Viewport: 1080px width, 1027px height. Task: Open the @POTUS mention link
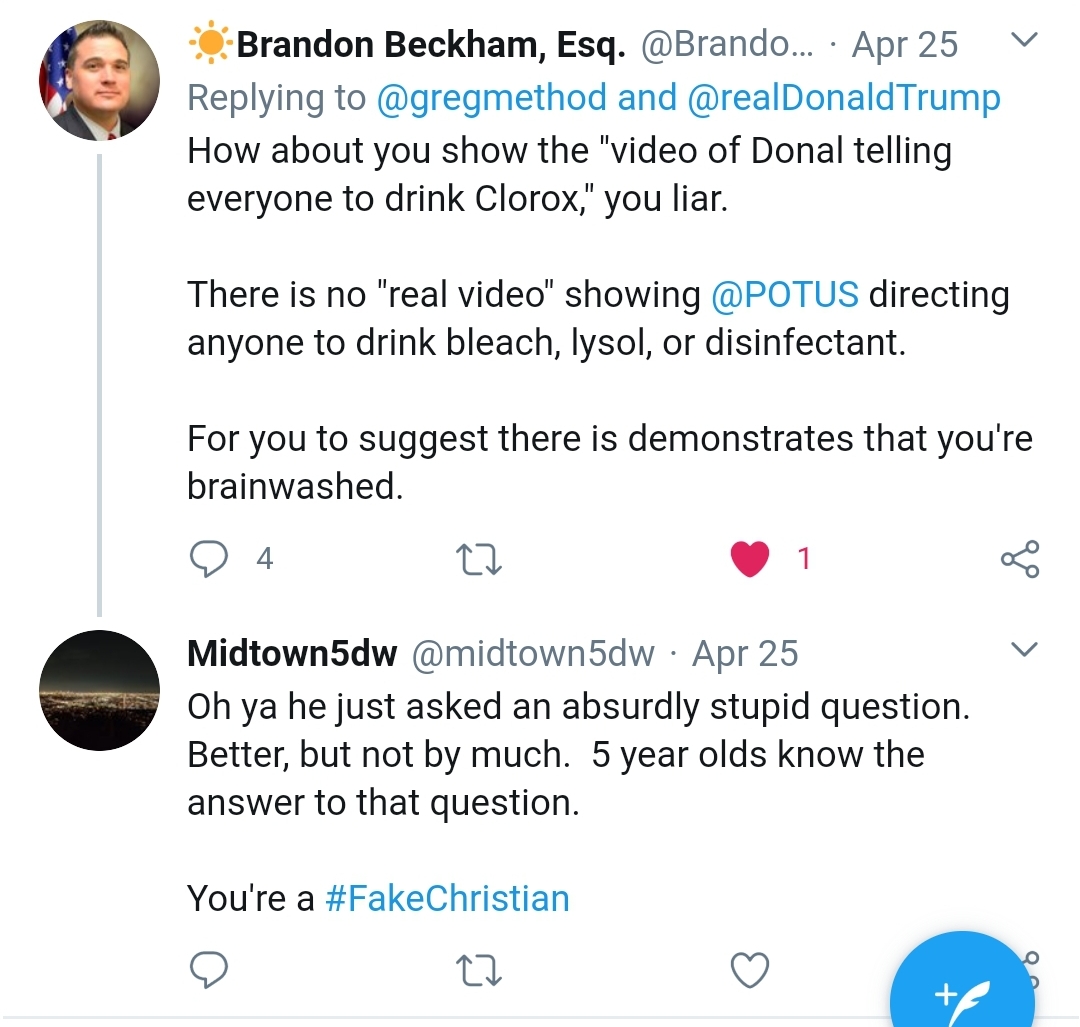785,295
